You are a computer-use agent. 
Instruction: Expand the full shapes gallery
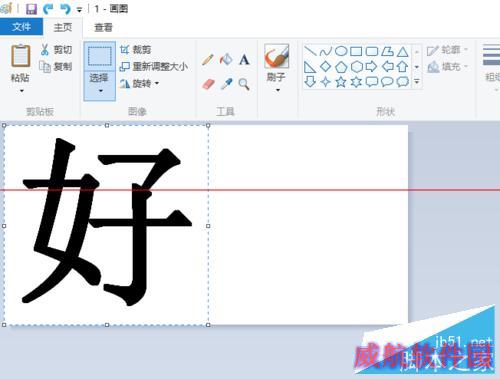(417, 81)
